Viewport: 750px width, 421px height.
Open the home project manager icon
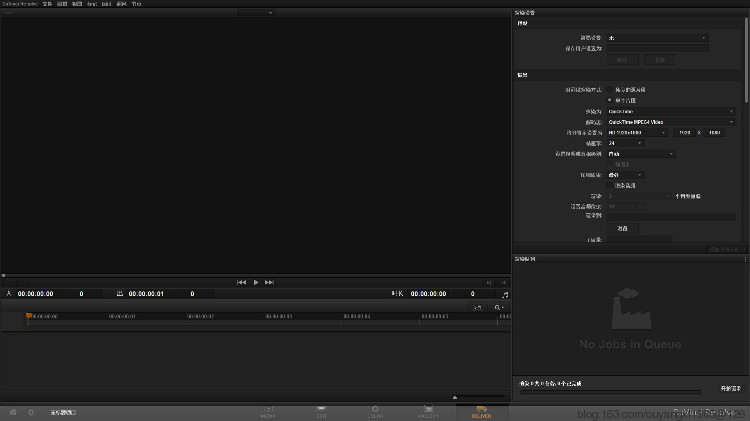(x=13, y=412)
